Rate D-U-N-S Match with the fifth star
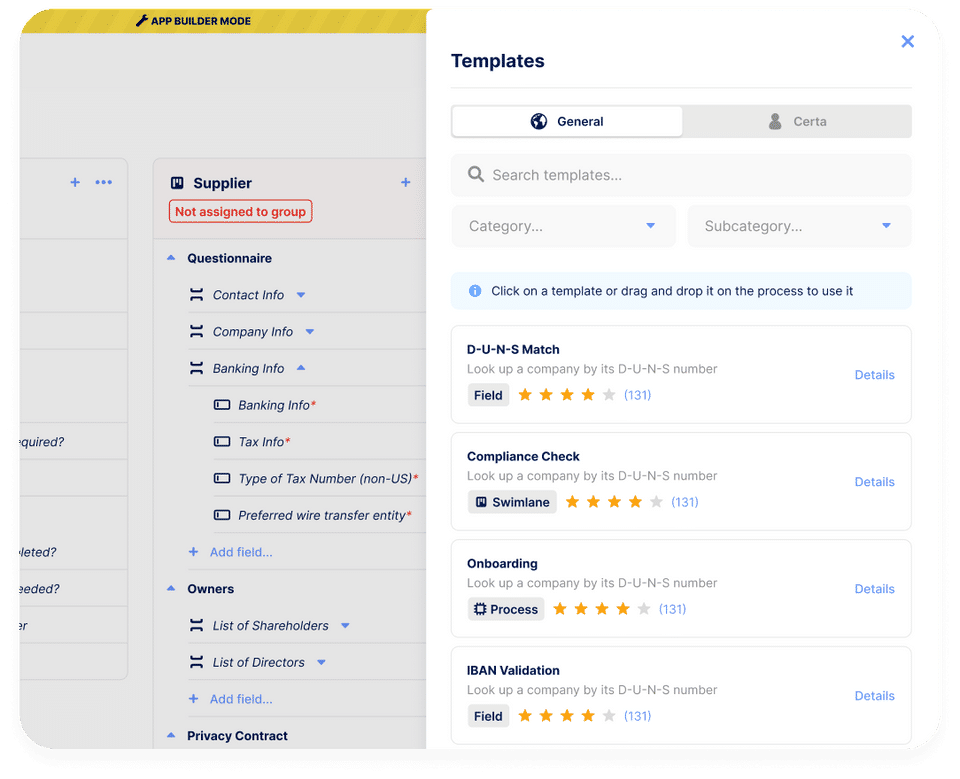The width and height of the screenshot is (960, 779). click(609, 395)
